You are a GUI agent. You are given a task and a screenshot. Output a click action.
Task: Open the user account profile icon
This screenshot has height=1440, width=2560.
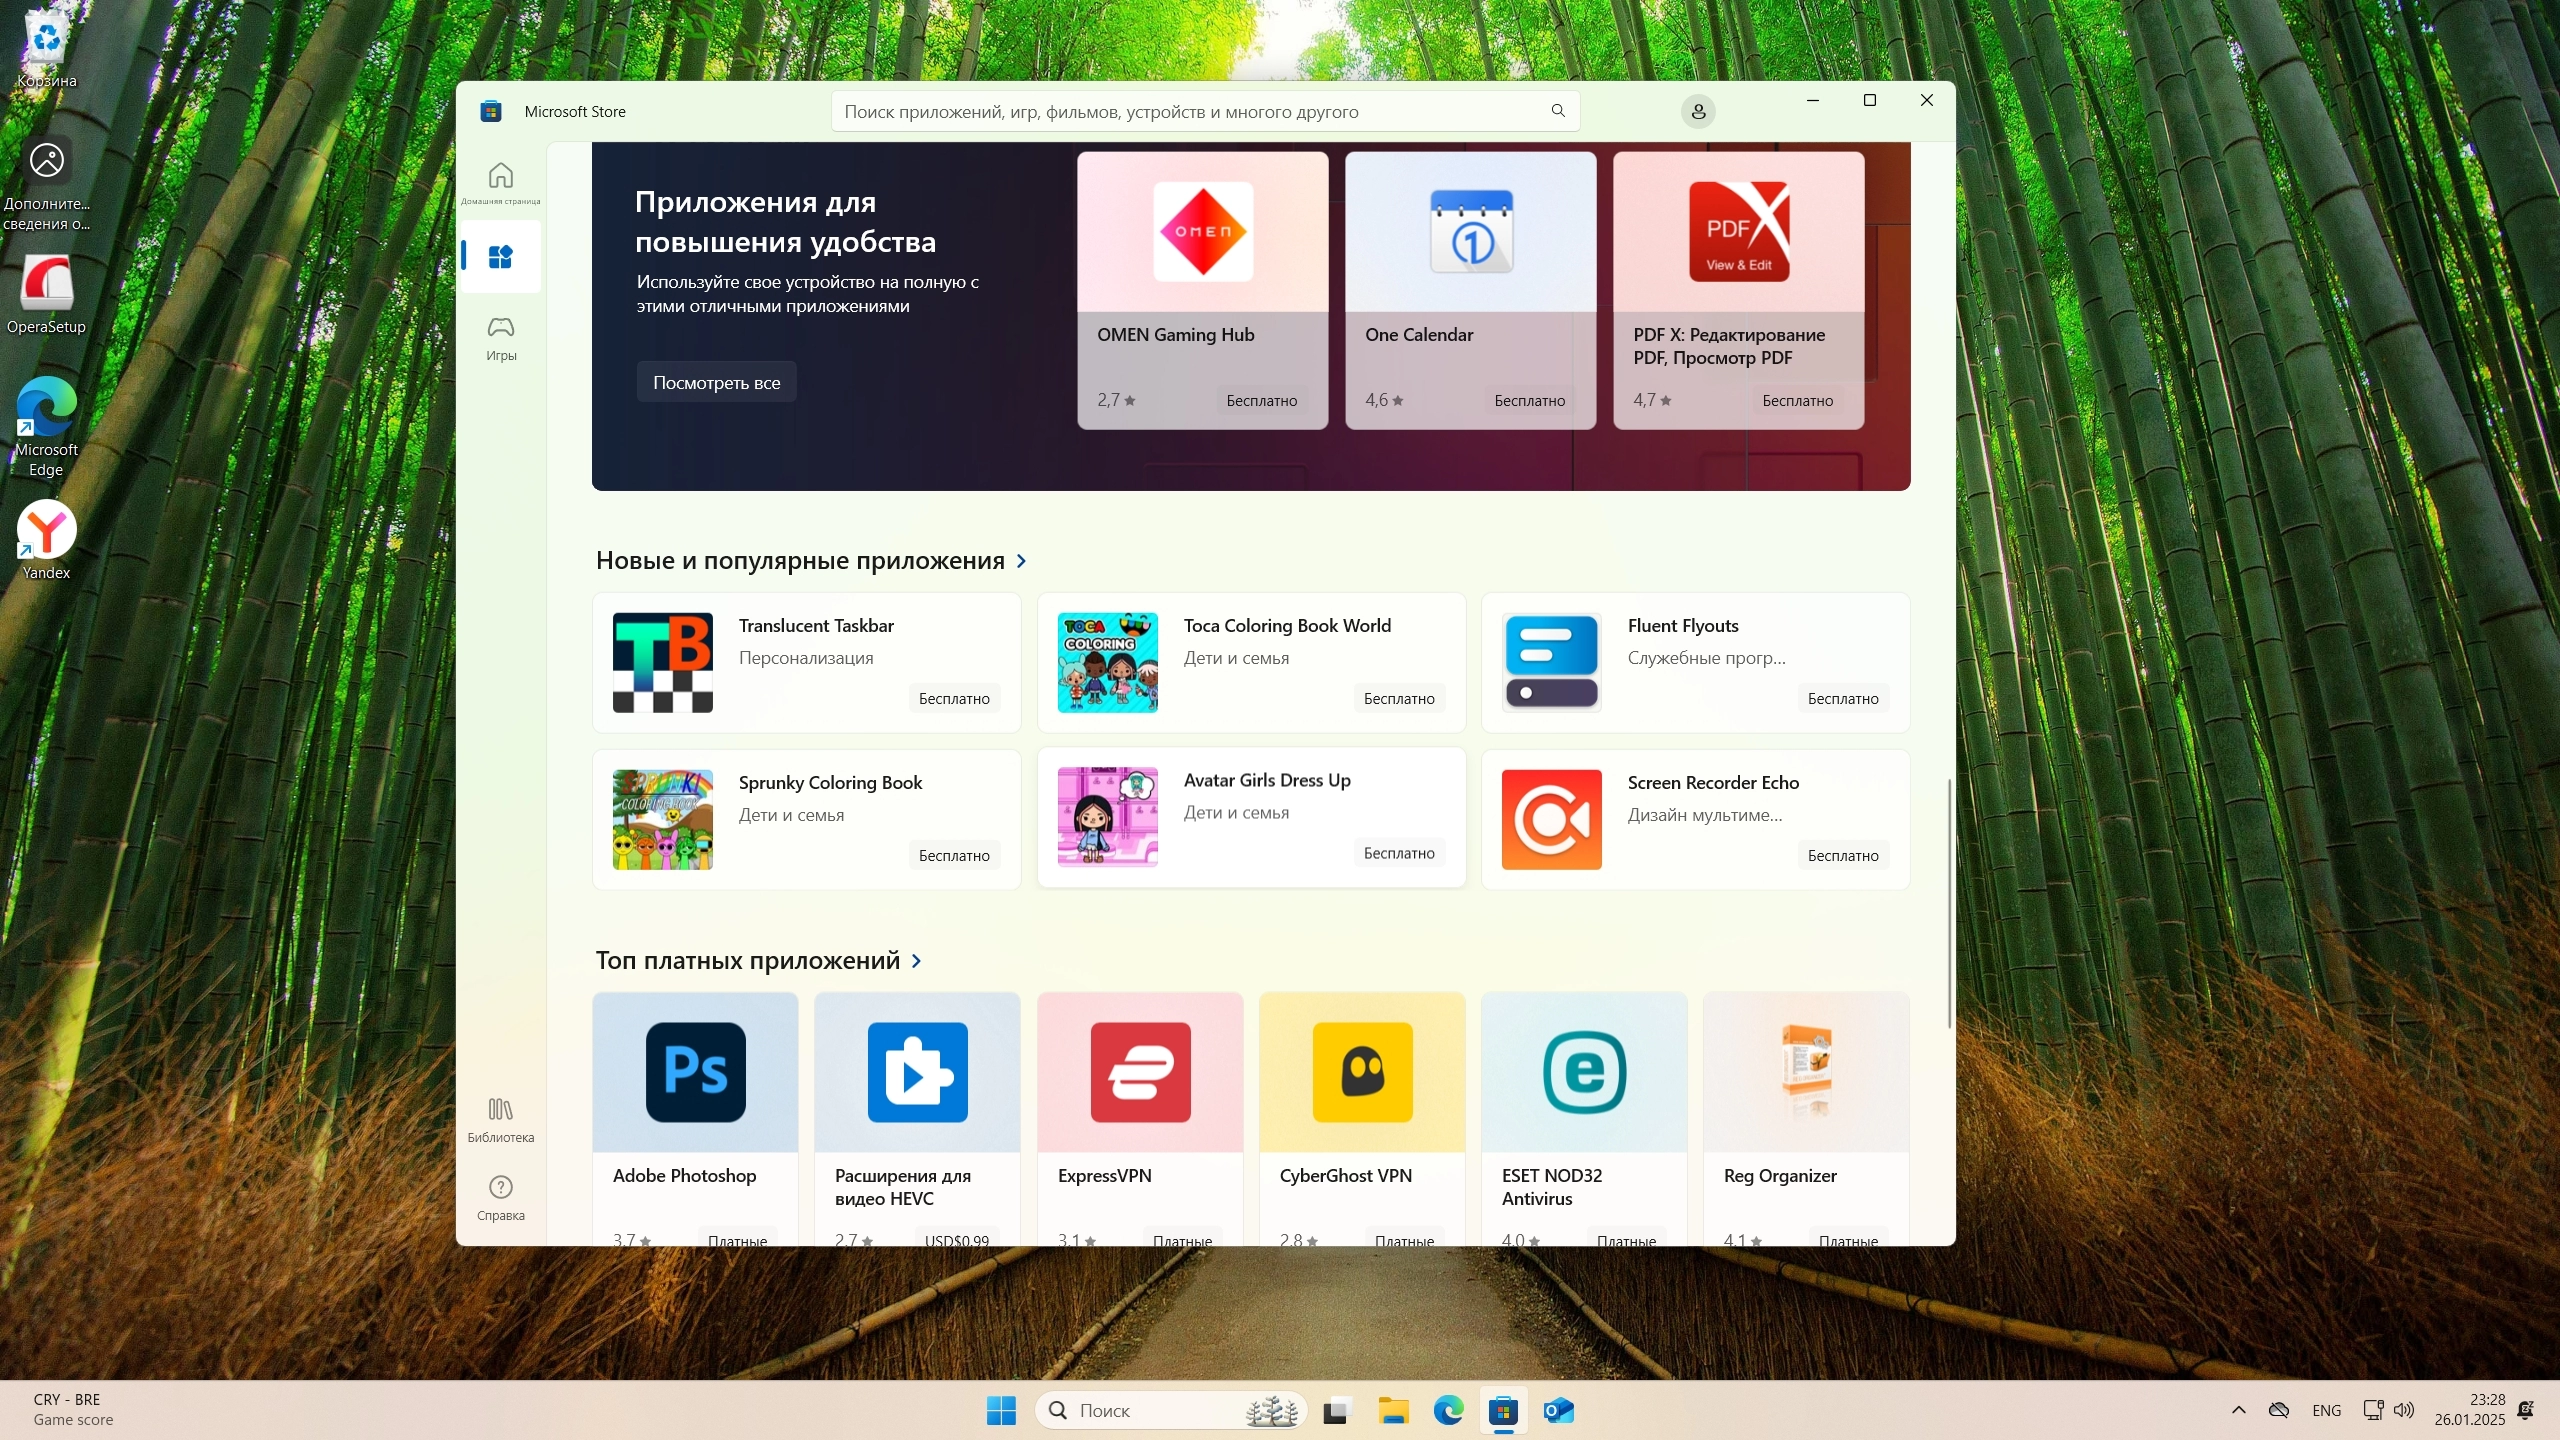(x=1697, y=112)
